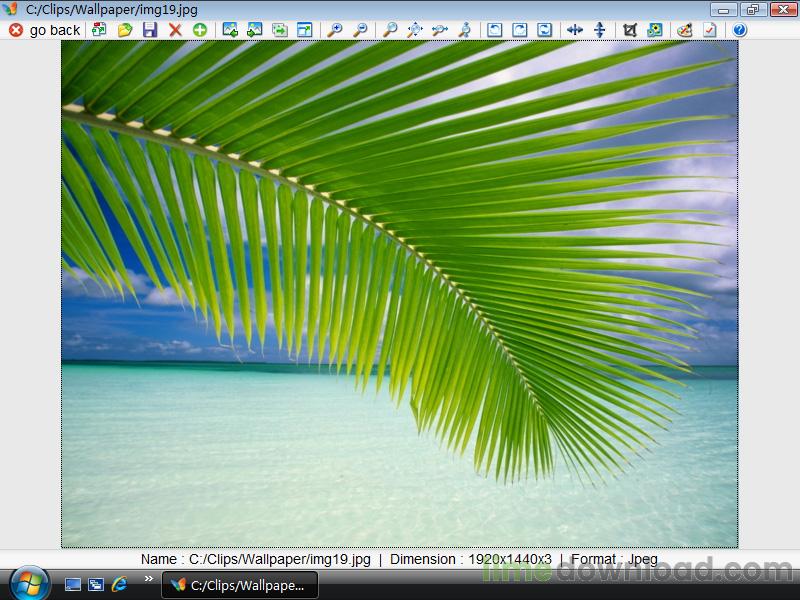Screen dimensions: 800x600
Task: Click the go back button
Action: click(x=45, y=30)
